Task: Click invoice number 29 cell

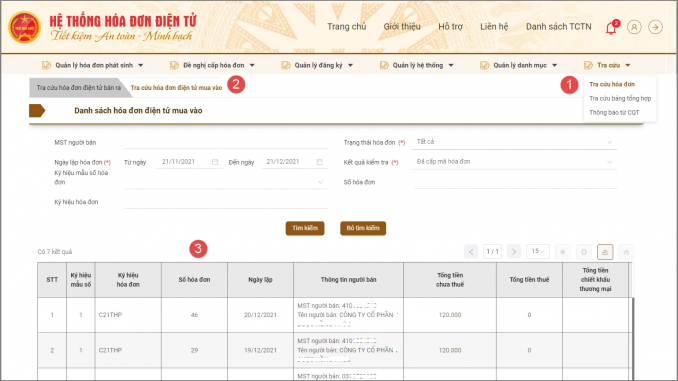Action: coord(194,350)
